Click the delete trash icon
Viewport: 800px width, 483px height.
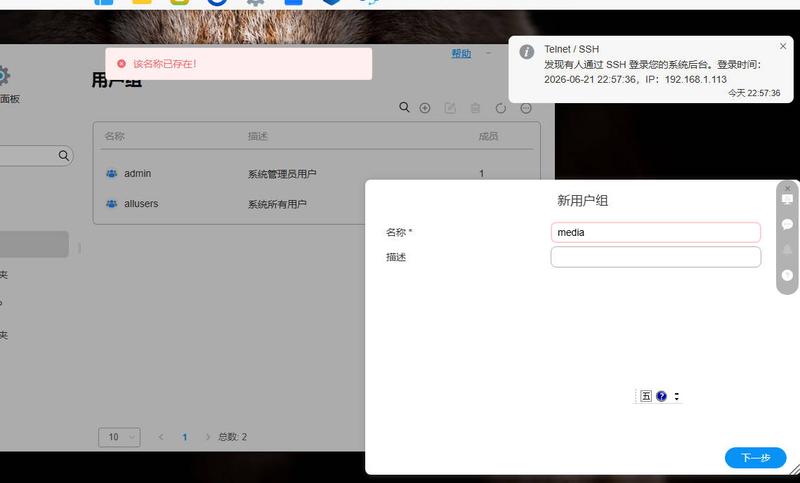pos(475,108)
